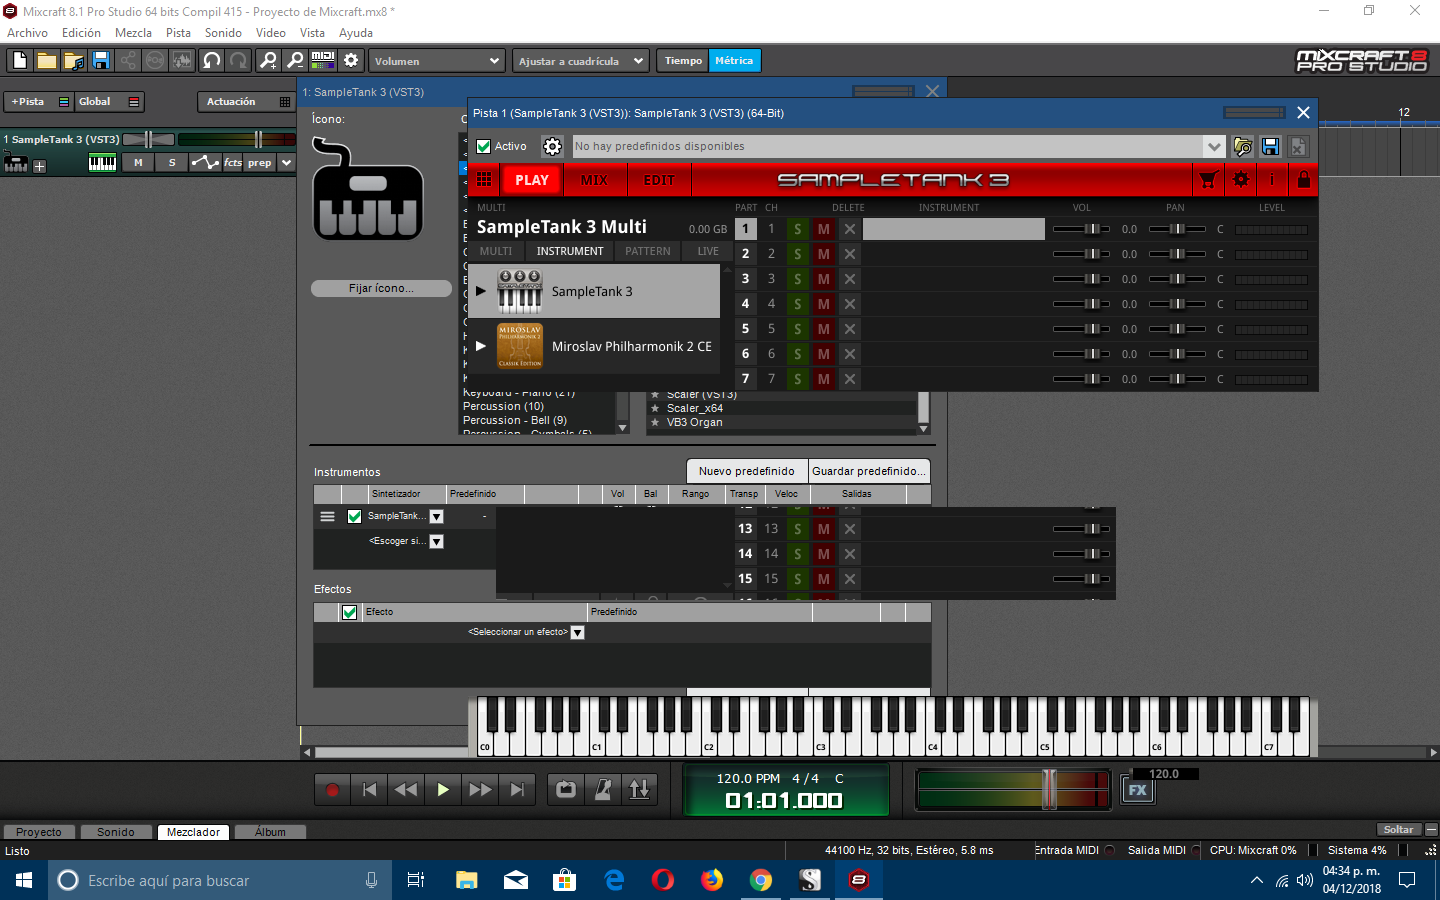Screen dimensions: 1440x900
Task: Start playback with the play button
Action: pyautogui.click(x=442, y=789)
